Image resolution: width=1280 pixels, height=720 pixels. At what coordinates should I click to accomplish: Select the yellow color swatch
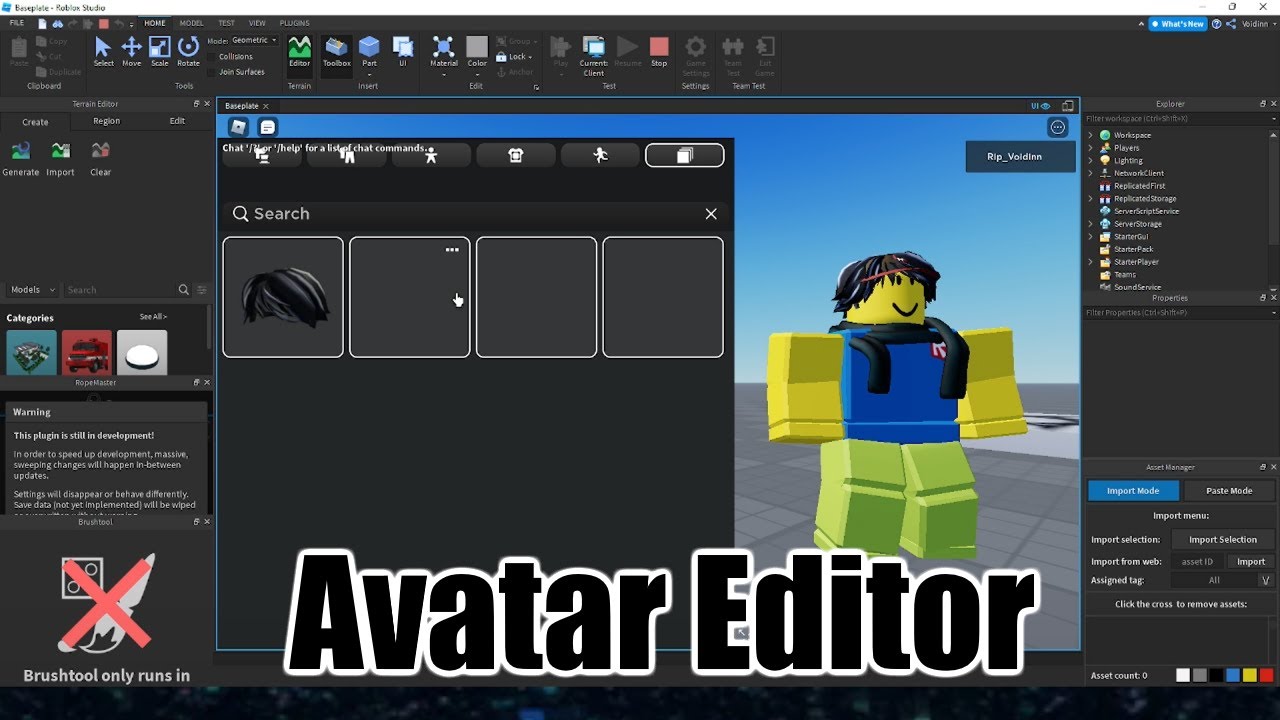click(x=1250, y=675)
